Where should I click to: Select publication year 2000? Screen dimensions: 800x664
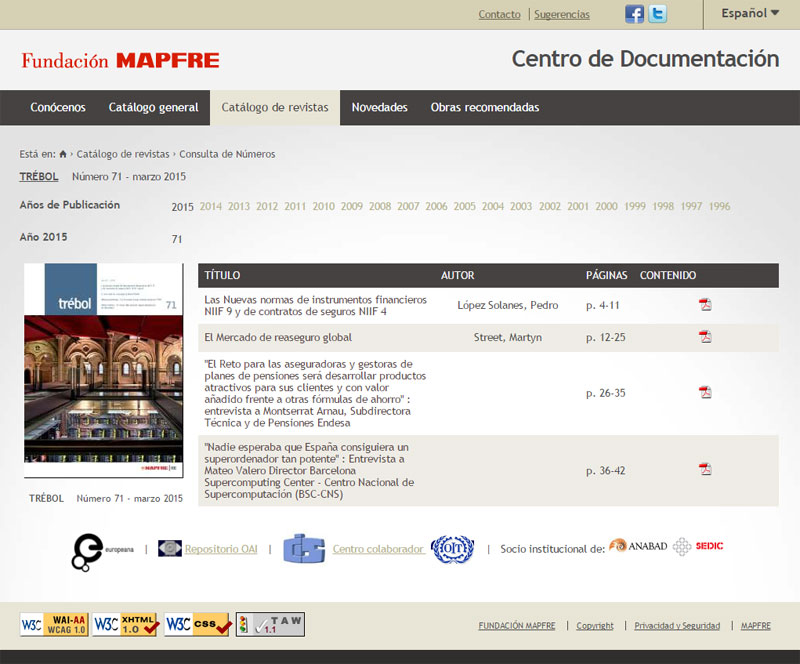coord(606,206)
